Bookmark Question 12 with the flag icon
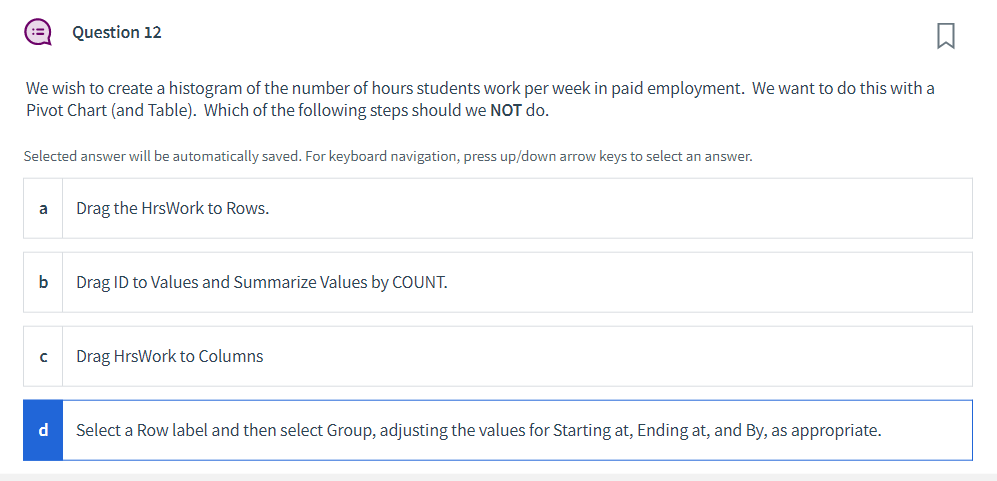Screen dimensions: 997x481 945,36
